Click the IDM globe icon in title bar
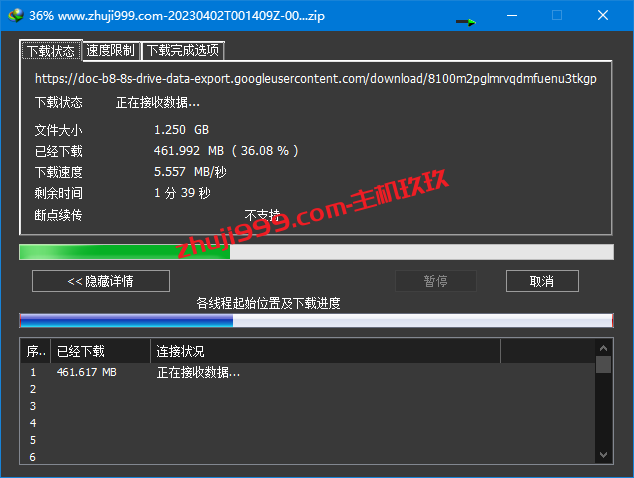The width and height of the screenshot is (634, 478). [16, 15]
